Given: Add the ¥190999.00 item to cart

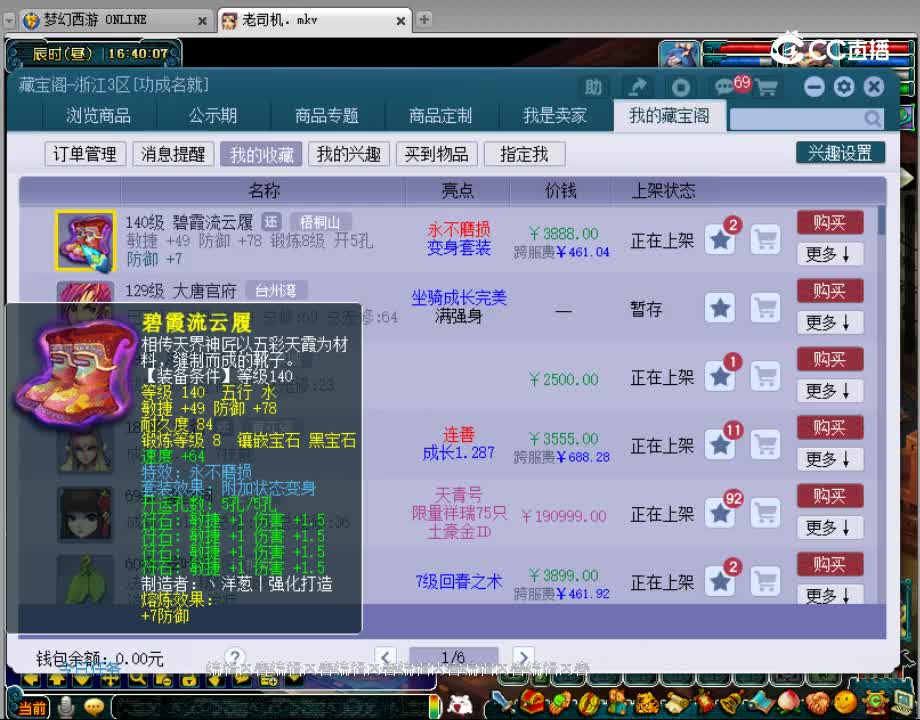Looking at the screenshot, I should (765, 513).
